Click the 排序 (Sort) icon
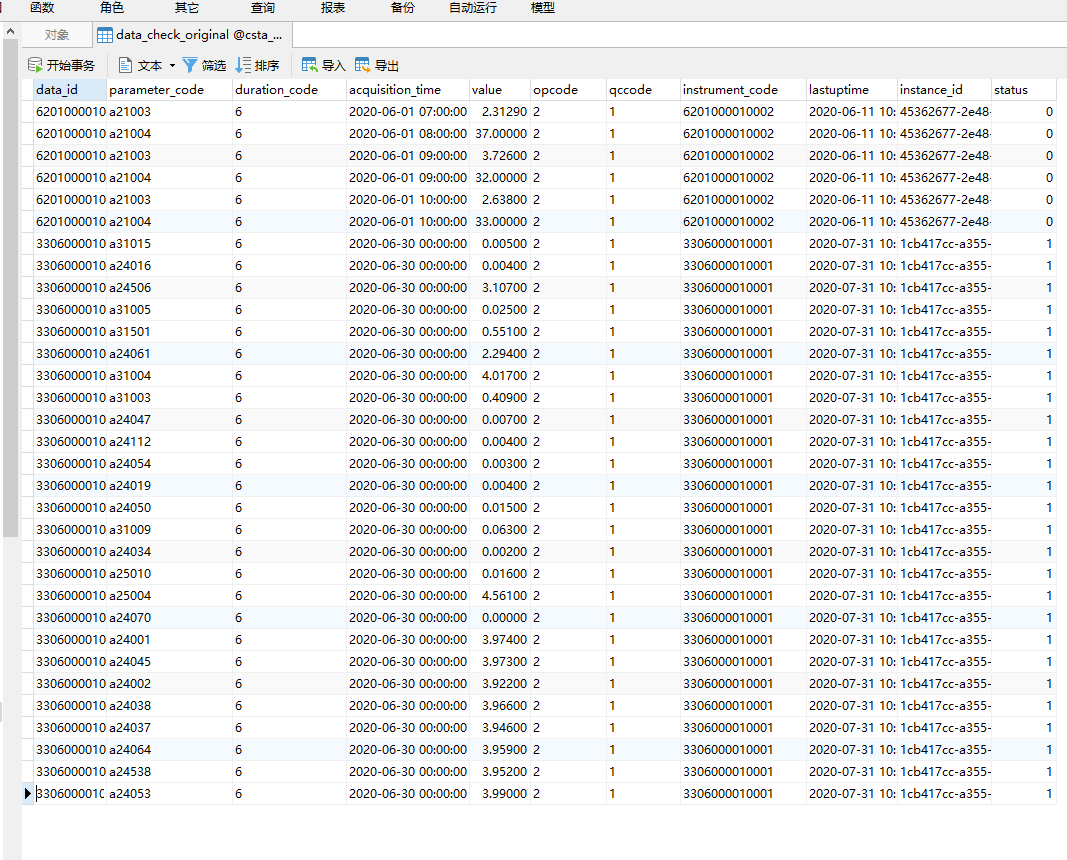The image size is (1067, 860). [x=243, y=65]
